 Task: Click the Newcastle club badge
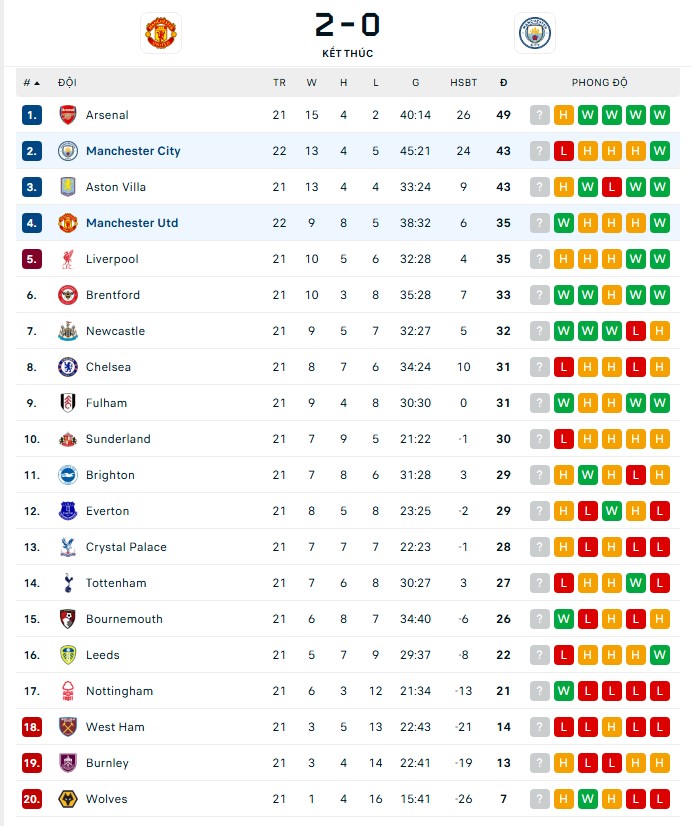pyautogui.click(x=68, y=331)
